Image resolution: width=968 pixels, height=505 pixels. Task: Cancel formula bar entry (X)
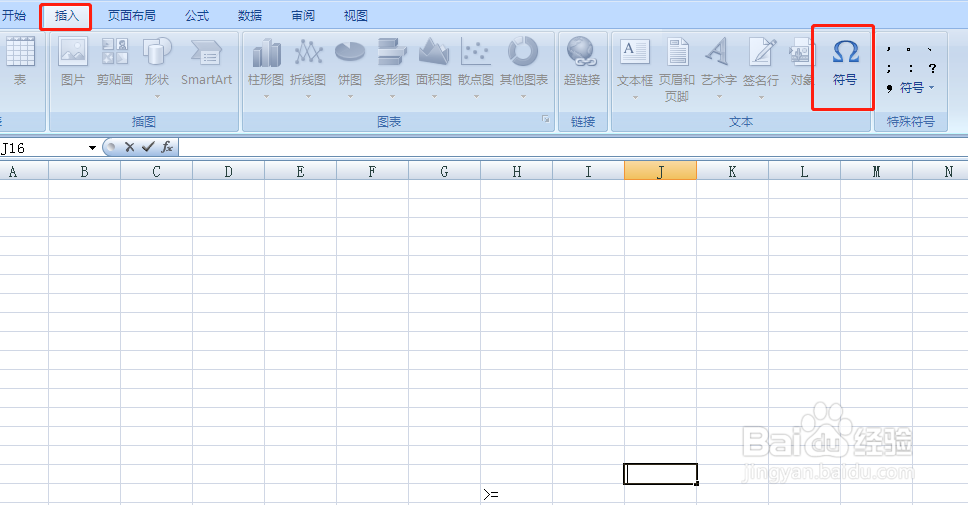[x=129, y=147]
